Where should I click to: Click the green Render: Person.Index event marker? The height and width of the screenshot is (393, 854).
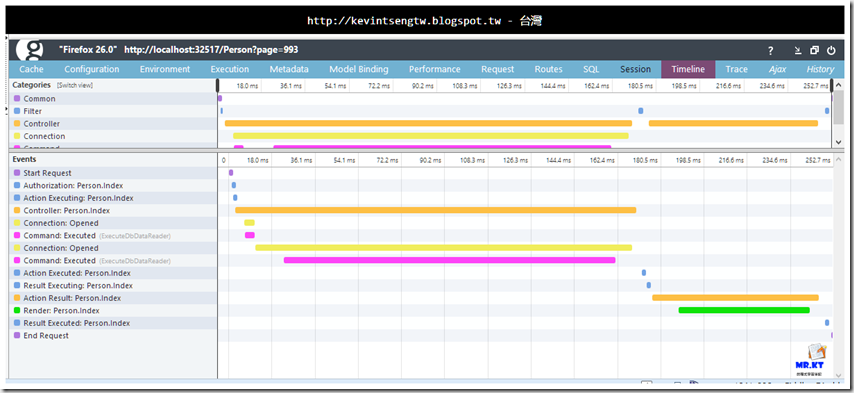click(x=17, y=311)
